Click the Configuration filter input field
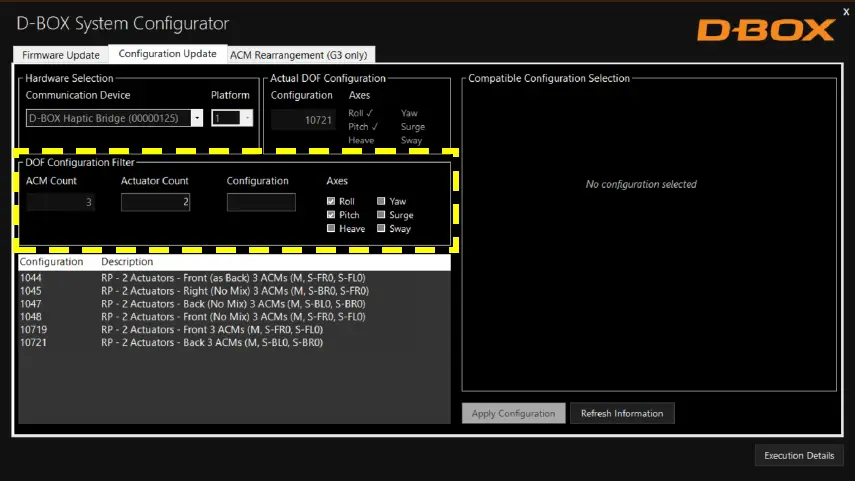Image resolution: width=855 pixels, height=481 pixels. tap(261, 202)
